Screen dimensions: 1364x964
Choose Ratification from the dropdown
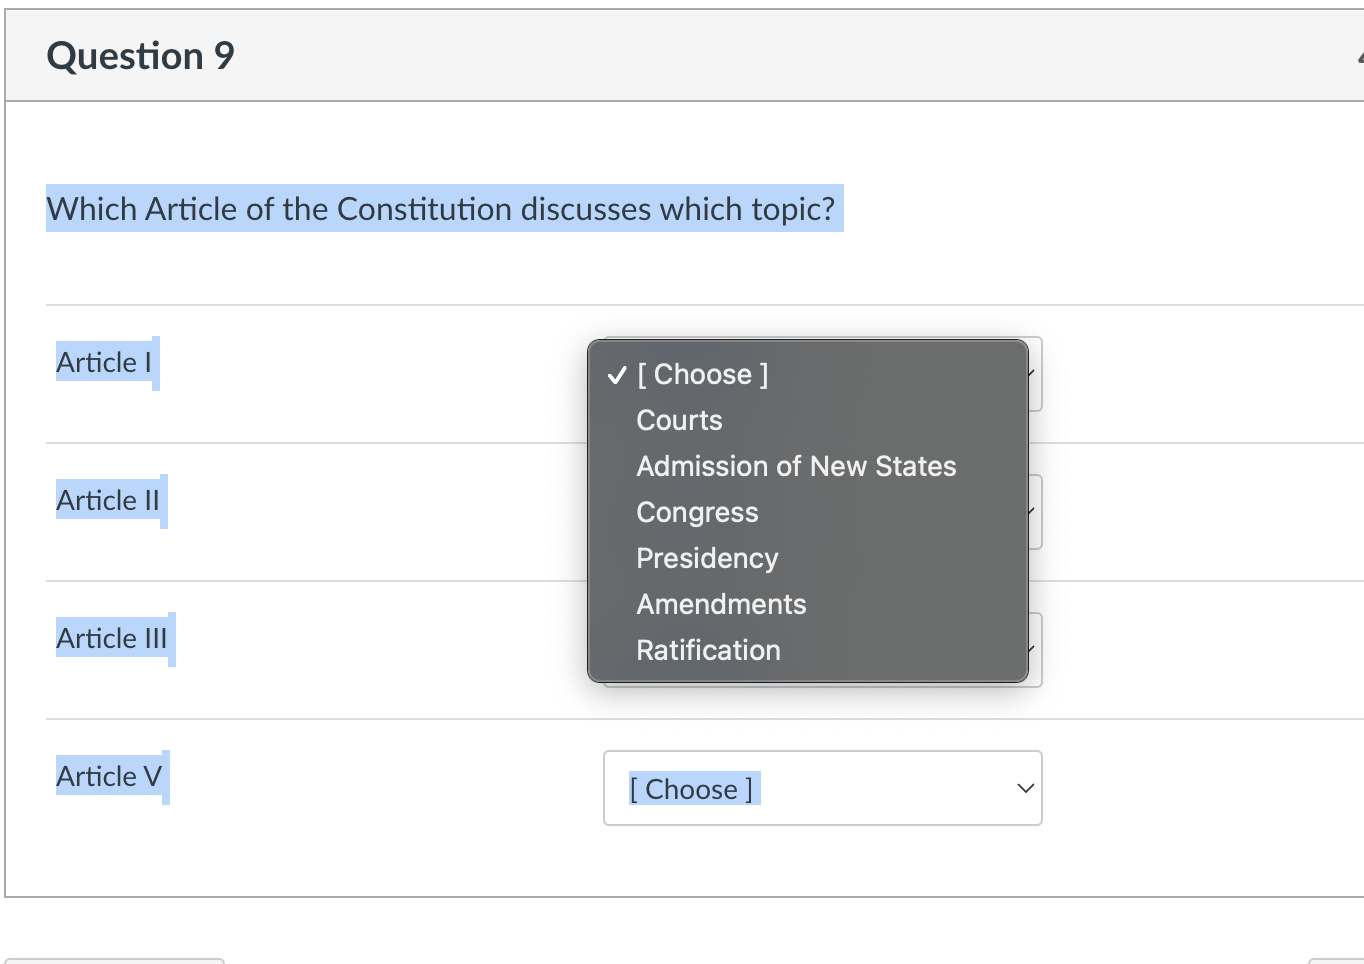click(x=708, y=650)
